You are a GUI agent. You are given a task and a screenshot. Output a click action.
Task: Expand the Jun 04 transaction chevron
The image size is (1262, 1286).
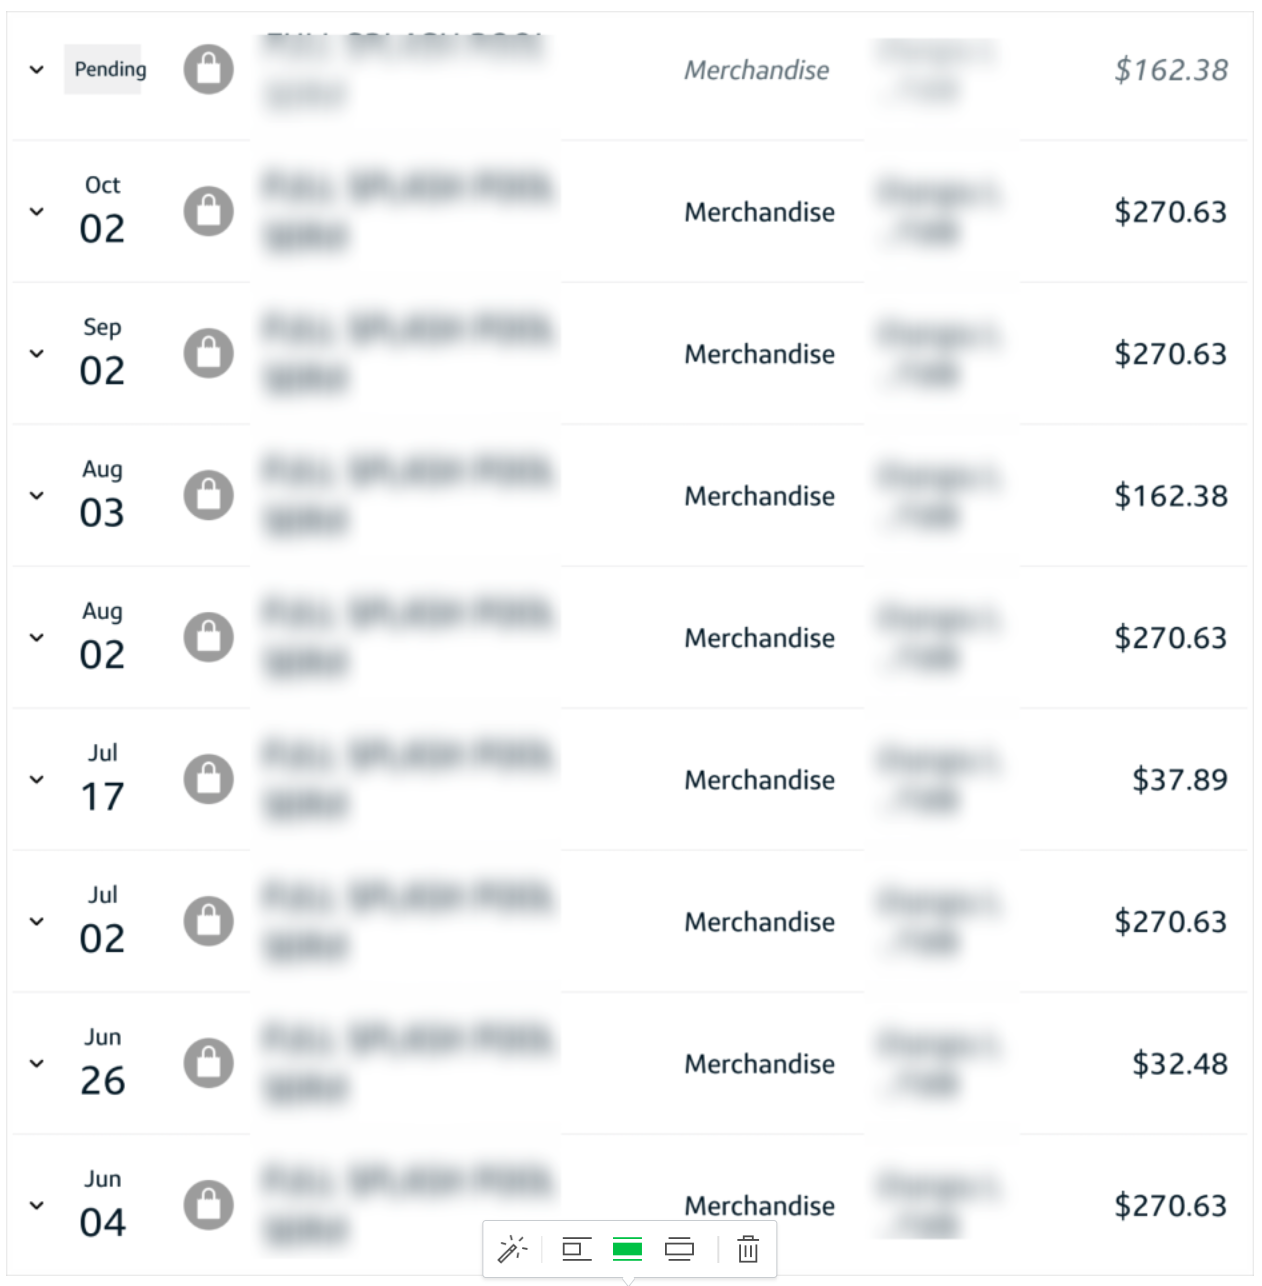tap(37, 1206)
